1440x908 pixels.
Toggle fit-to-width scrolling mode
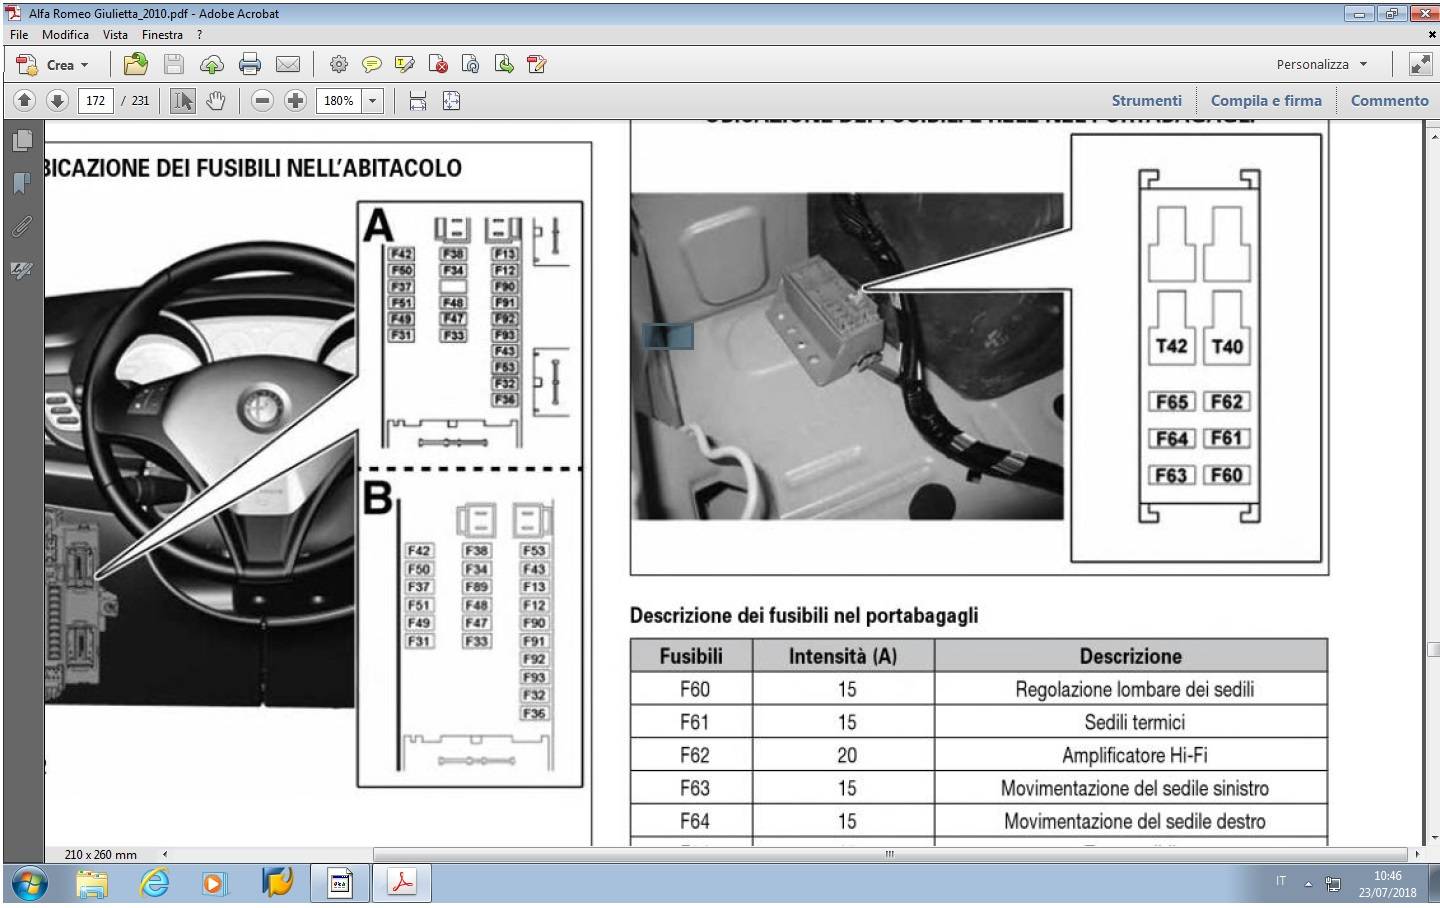click(418, 101)
